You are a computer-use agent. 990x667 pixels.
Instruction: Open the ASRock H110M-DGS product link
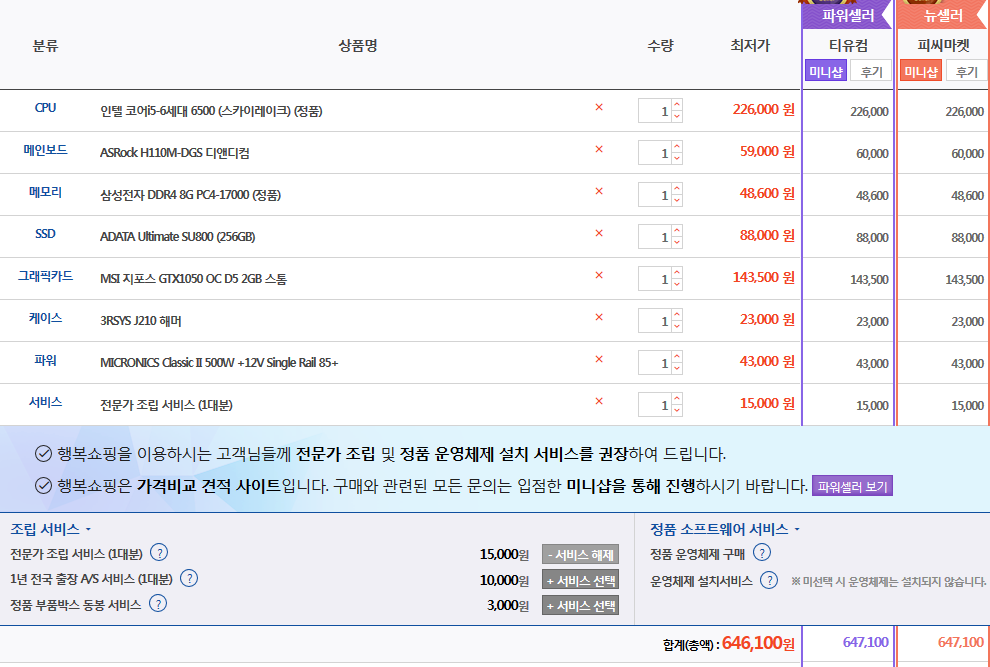pyautogui.click(x=175, y=153)
